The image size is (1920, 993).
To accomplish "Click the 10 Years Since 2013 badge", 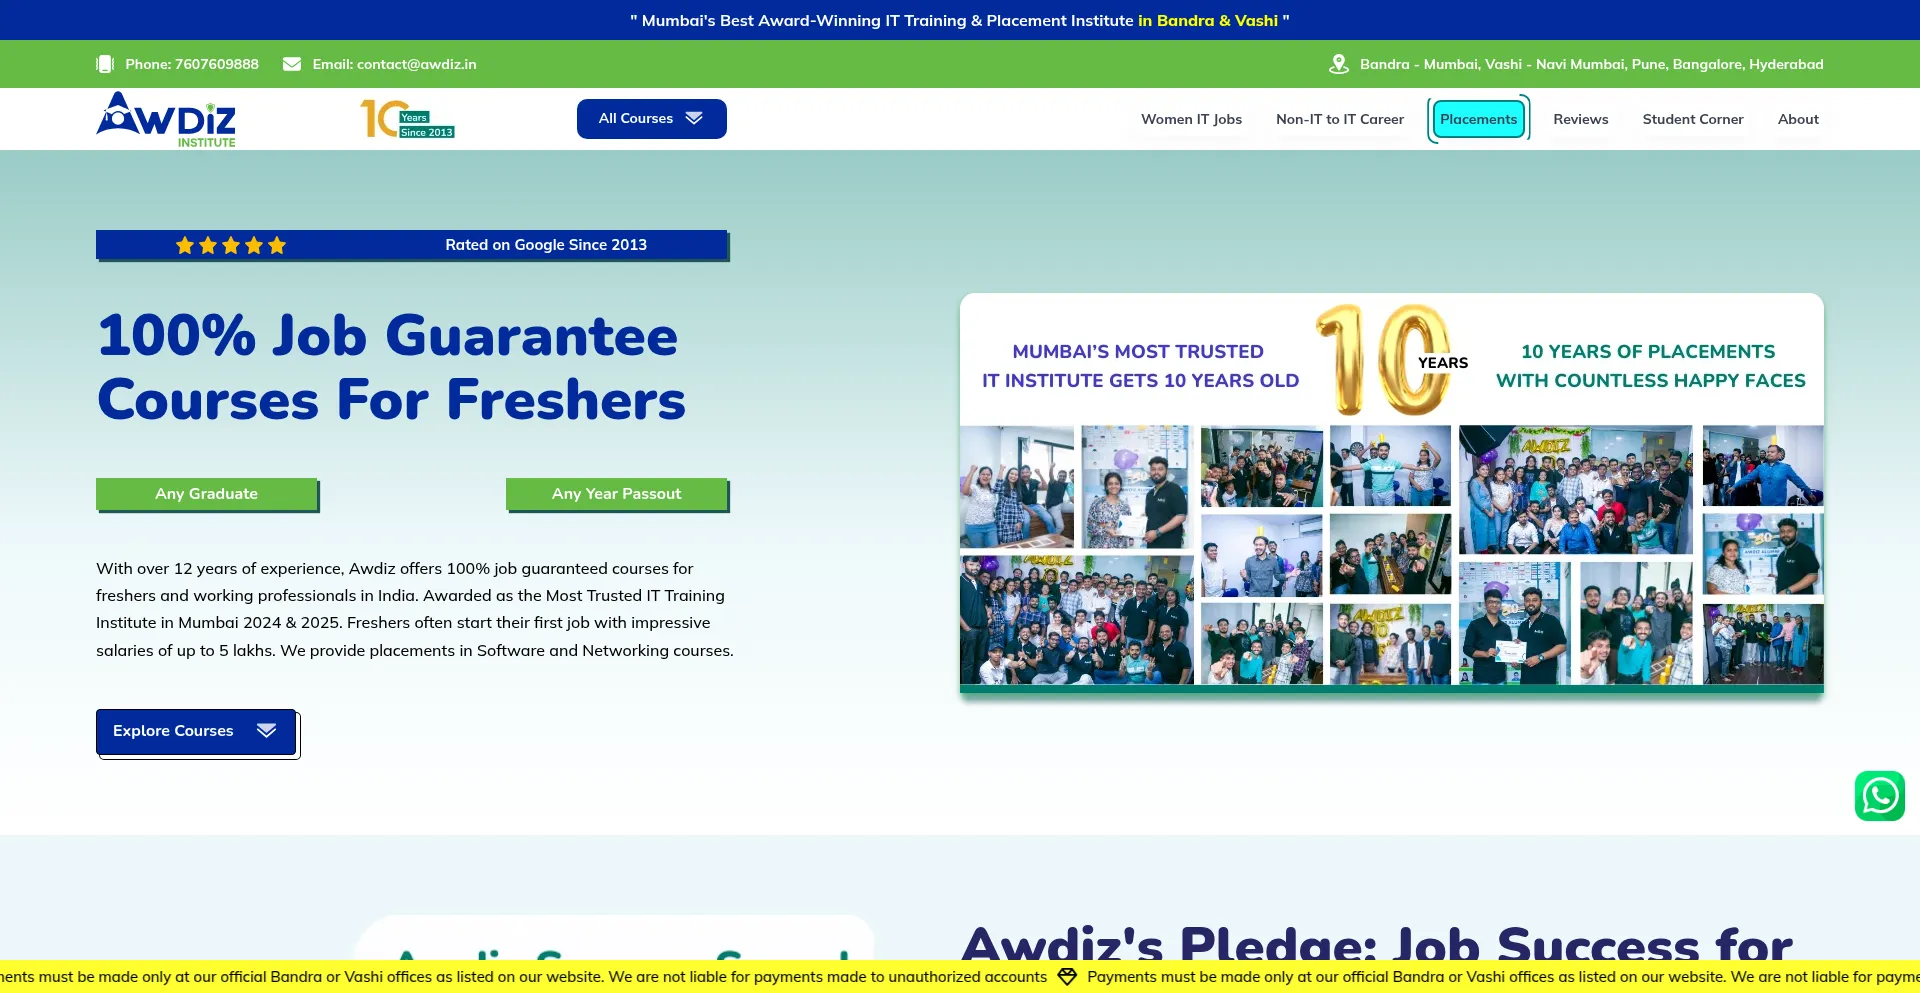I will click(x=407, y=119).
